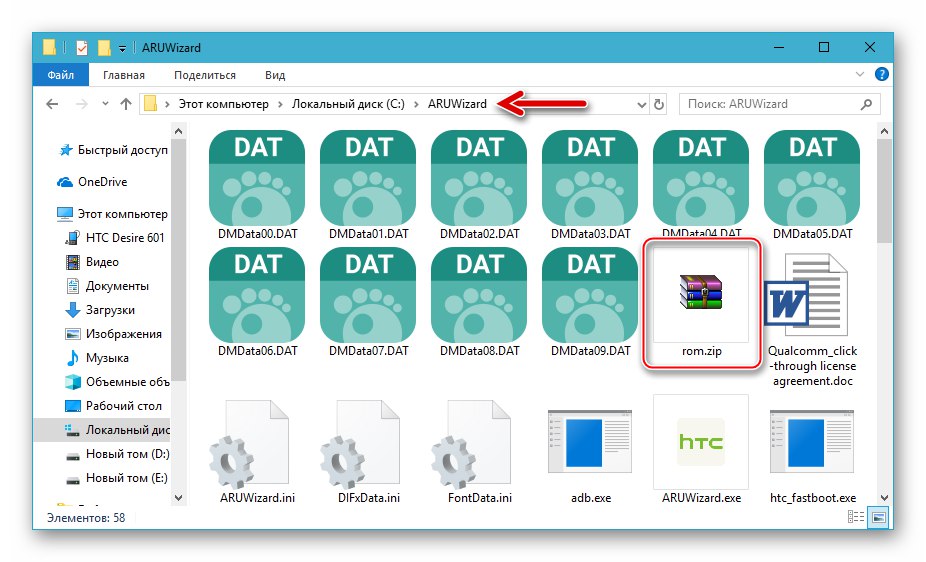Select the DMData02.DAT file icon
This screenshot has width=926, height=562.
pyautogui.click(x=479, y=178)
